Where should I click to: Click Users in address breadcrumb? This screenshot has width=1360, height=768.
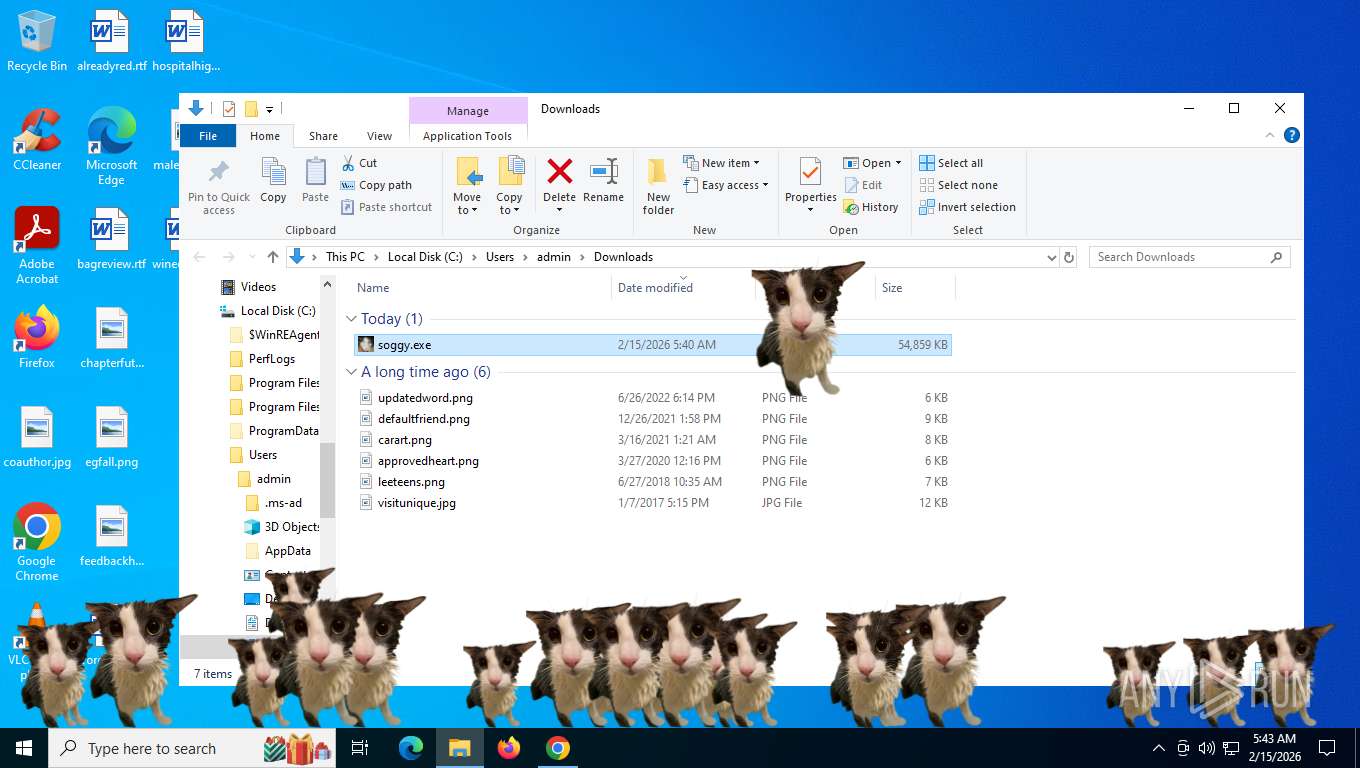click(x=500, y=257)
